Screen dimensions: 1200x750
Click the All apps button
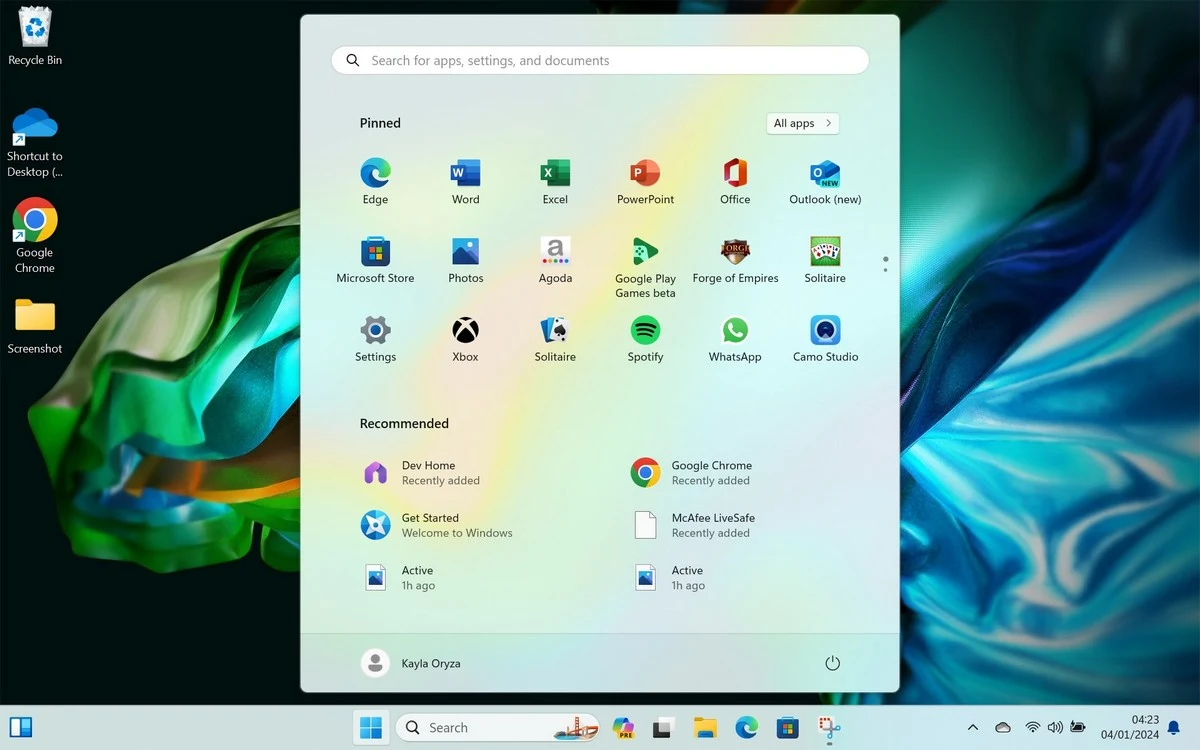point(802,123)
